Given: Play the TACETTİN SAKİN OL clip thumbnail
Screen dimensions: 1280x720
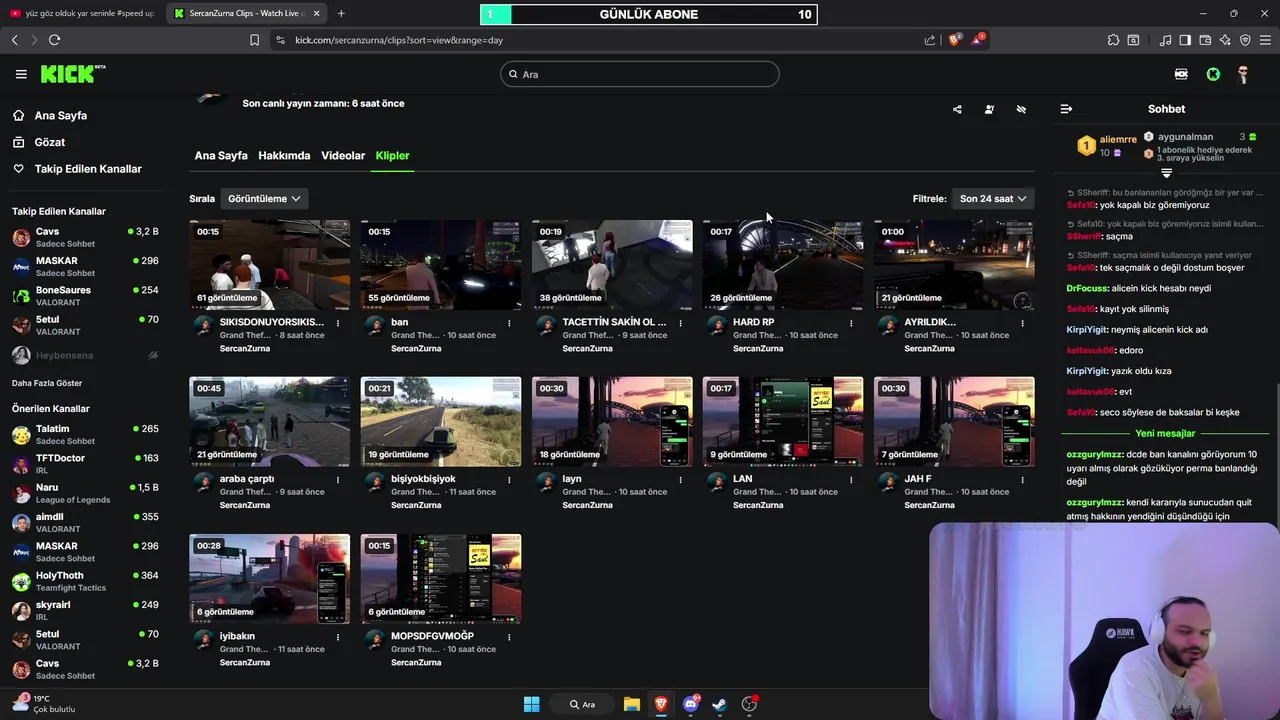Looking at the screenshot, I should pyautogui.click(x=612, y=265).
